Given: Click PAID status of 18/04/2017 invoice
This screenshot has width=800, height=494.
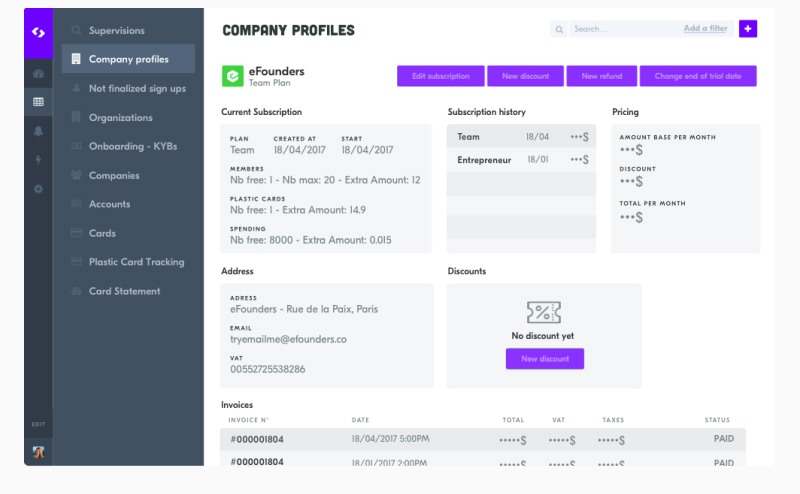Looking at the screenshot, I should click(723, 439).
